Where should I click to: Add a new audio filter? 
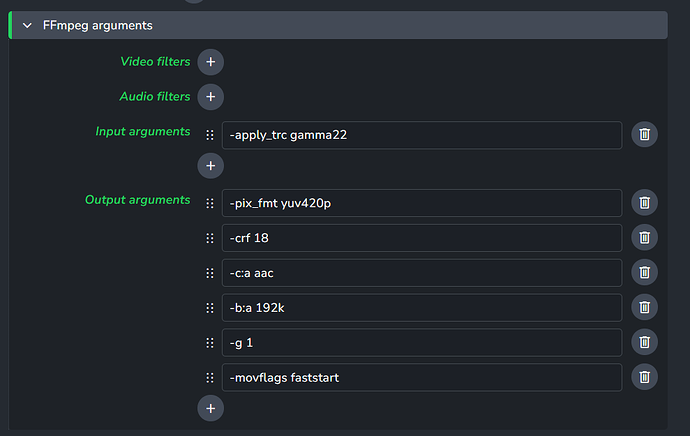[x=210, y=97]
